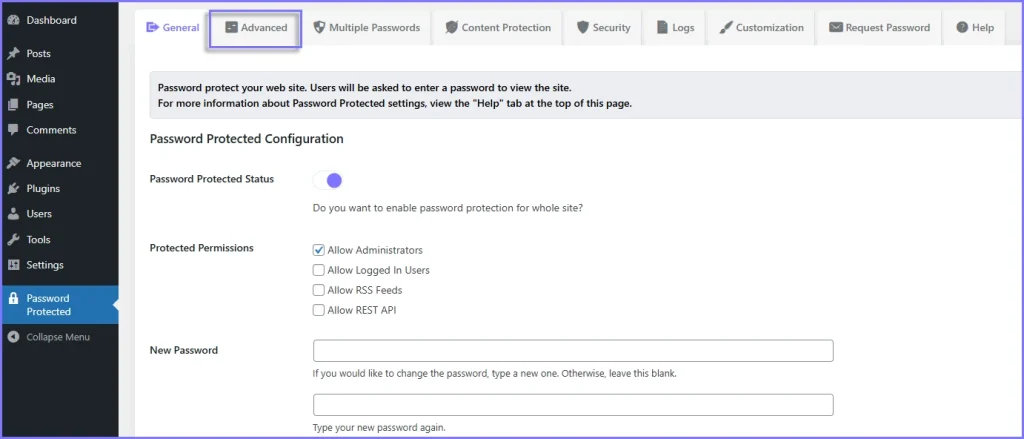Switch to the Advanced tab
This screenshot has width=1024, height=439.
pyautogui.click(x=256, y=28)
